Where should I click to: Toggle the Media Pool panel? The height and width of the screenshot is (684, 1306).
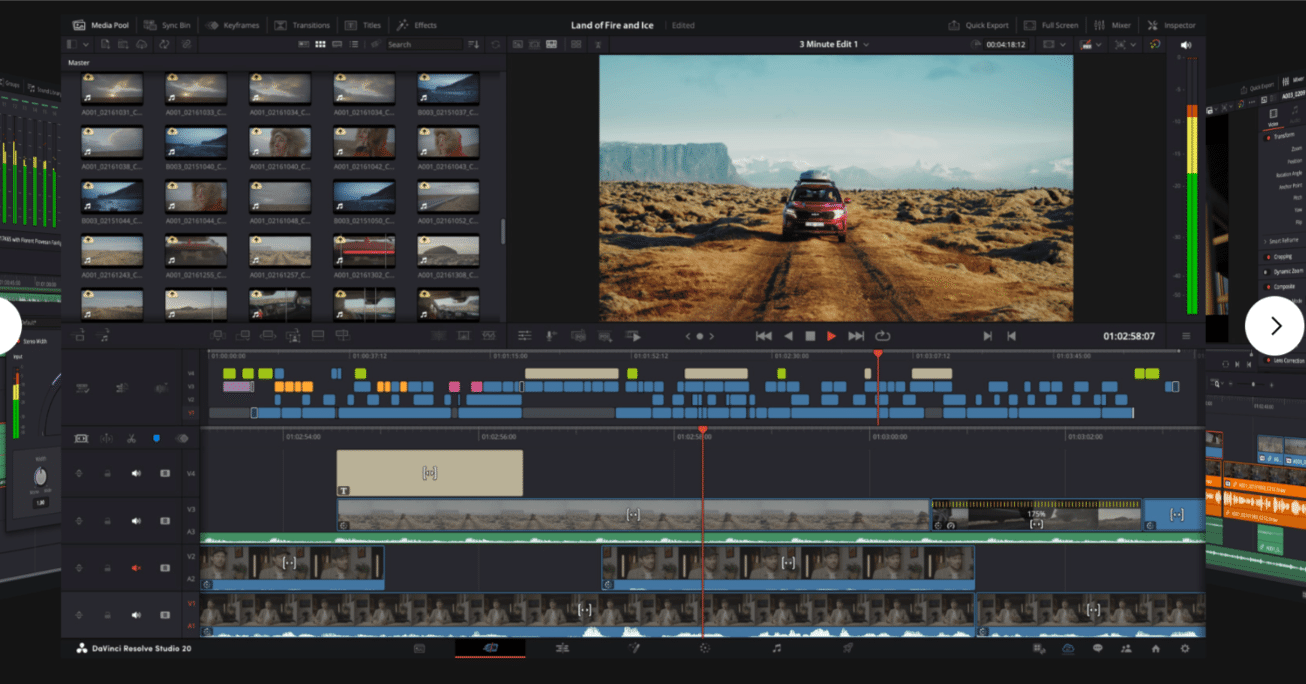99,24
